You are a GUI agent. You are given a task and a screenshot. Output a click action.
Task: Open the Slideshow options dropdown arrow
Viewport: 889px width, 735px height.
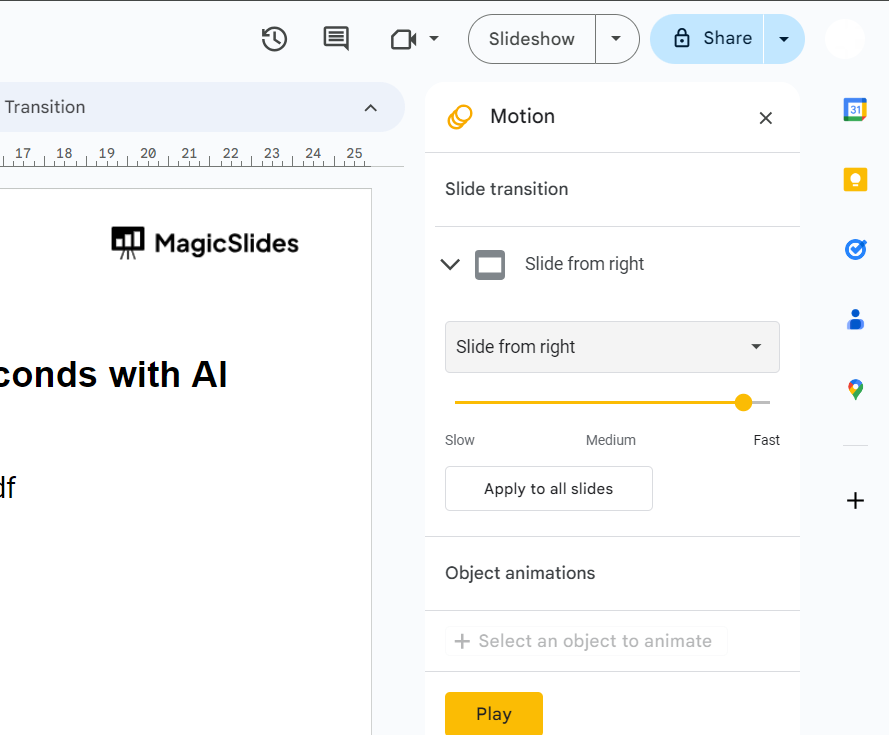[x=617, y=39]
